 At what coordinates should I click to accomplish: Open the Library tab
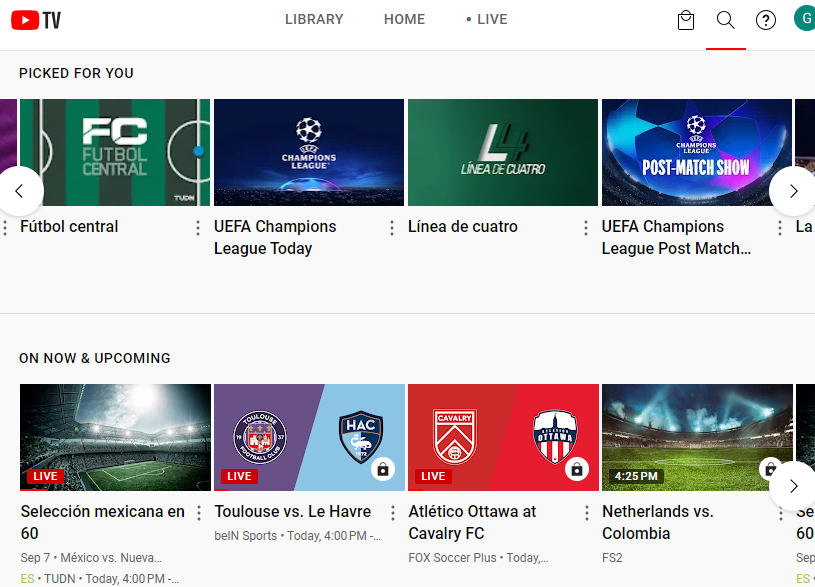coord(314,19)
